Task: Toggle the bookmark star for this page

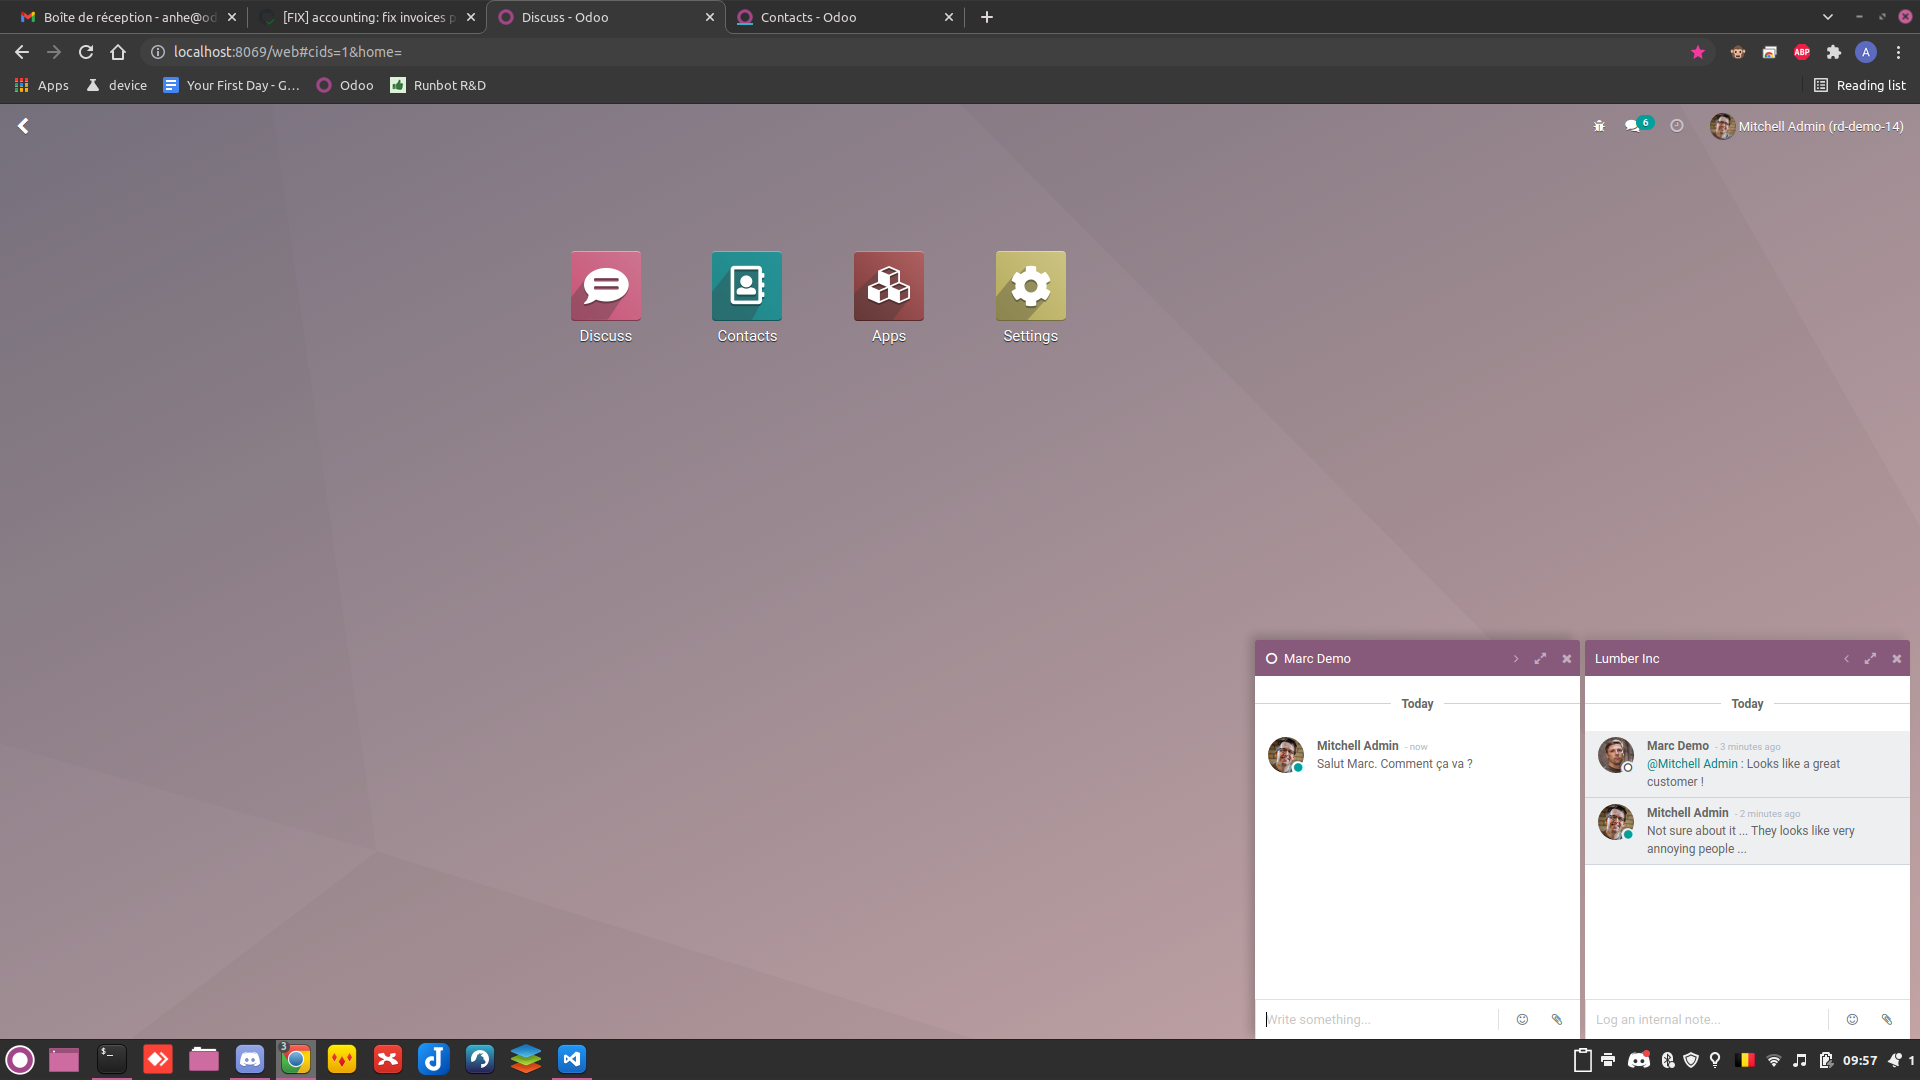Action: [x=1698, y=52]
